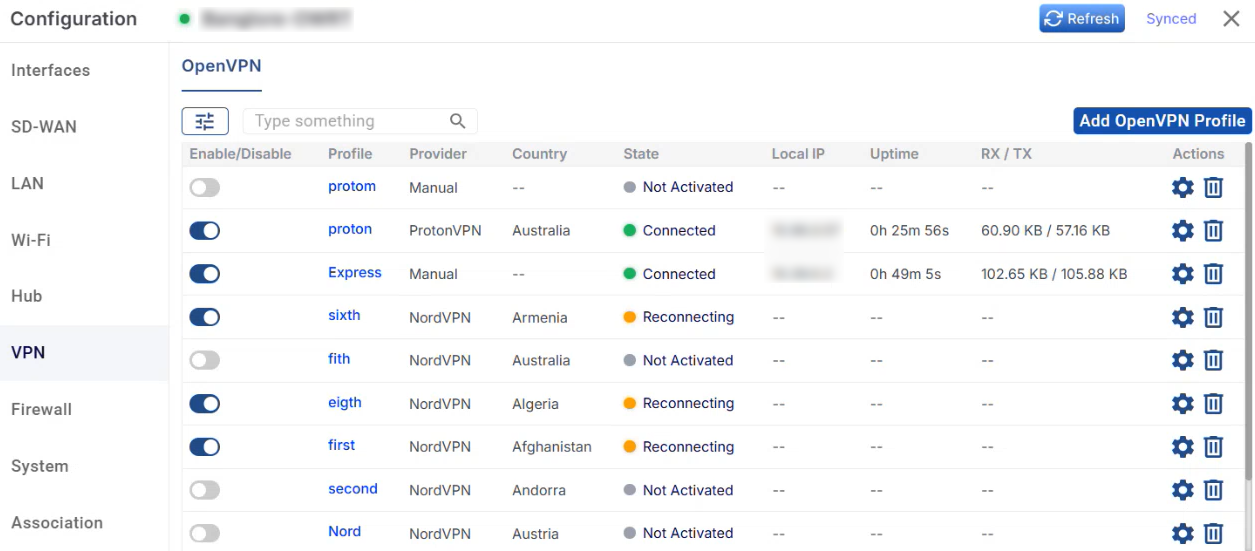The height and width of the screenshot is (551, 1255).
Task: Open settings for Express profile
Action: [x=1183, y=274]
